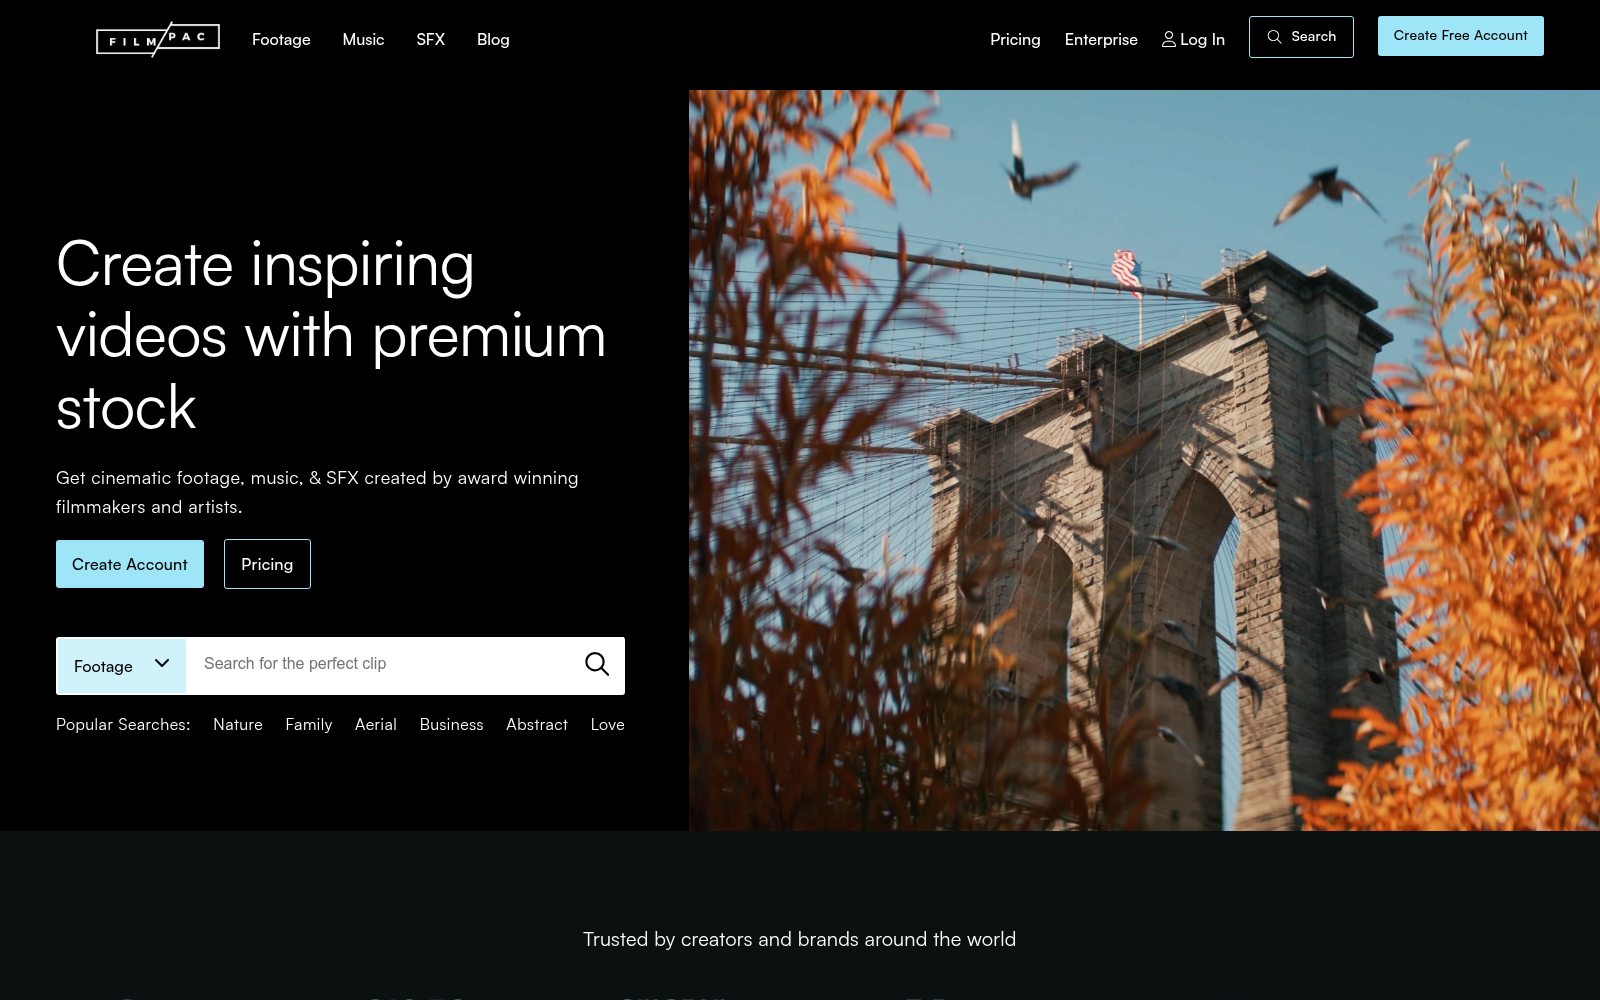Click the Brooklyn Bridge hero video
Image resolution: width=1600 pixels, height=1000 pixels.
click(x=1144, y=460)
